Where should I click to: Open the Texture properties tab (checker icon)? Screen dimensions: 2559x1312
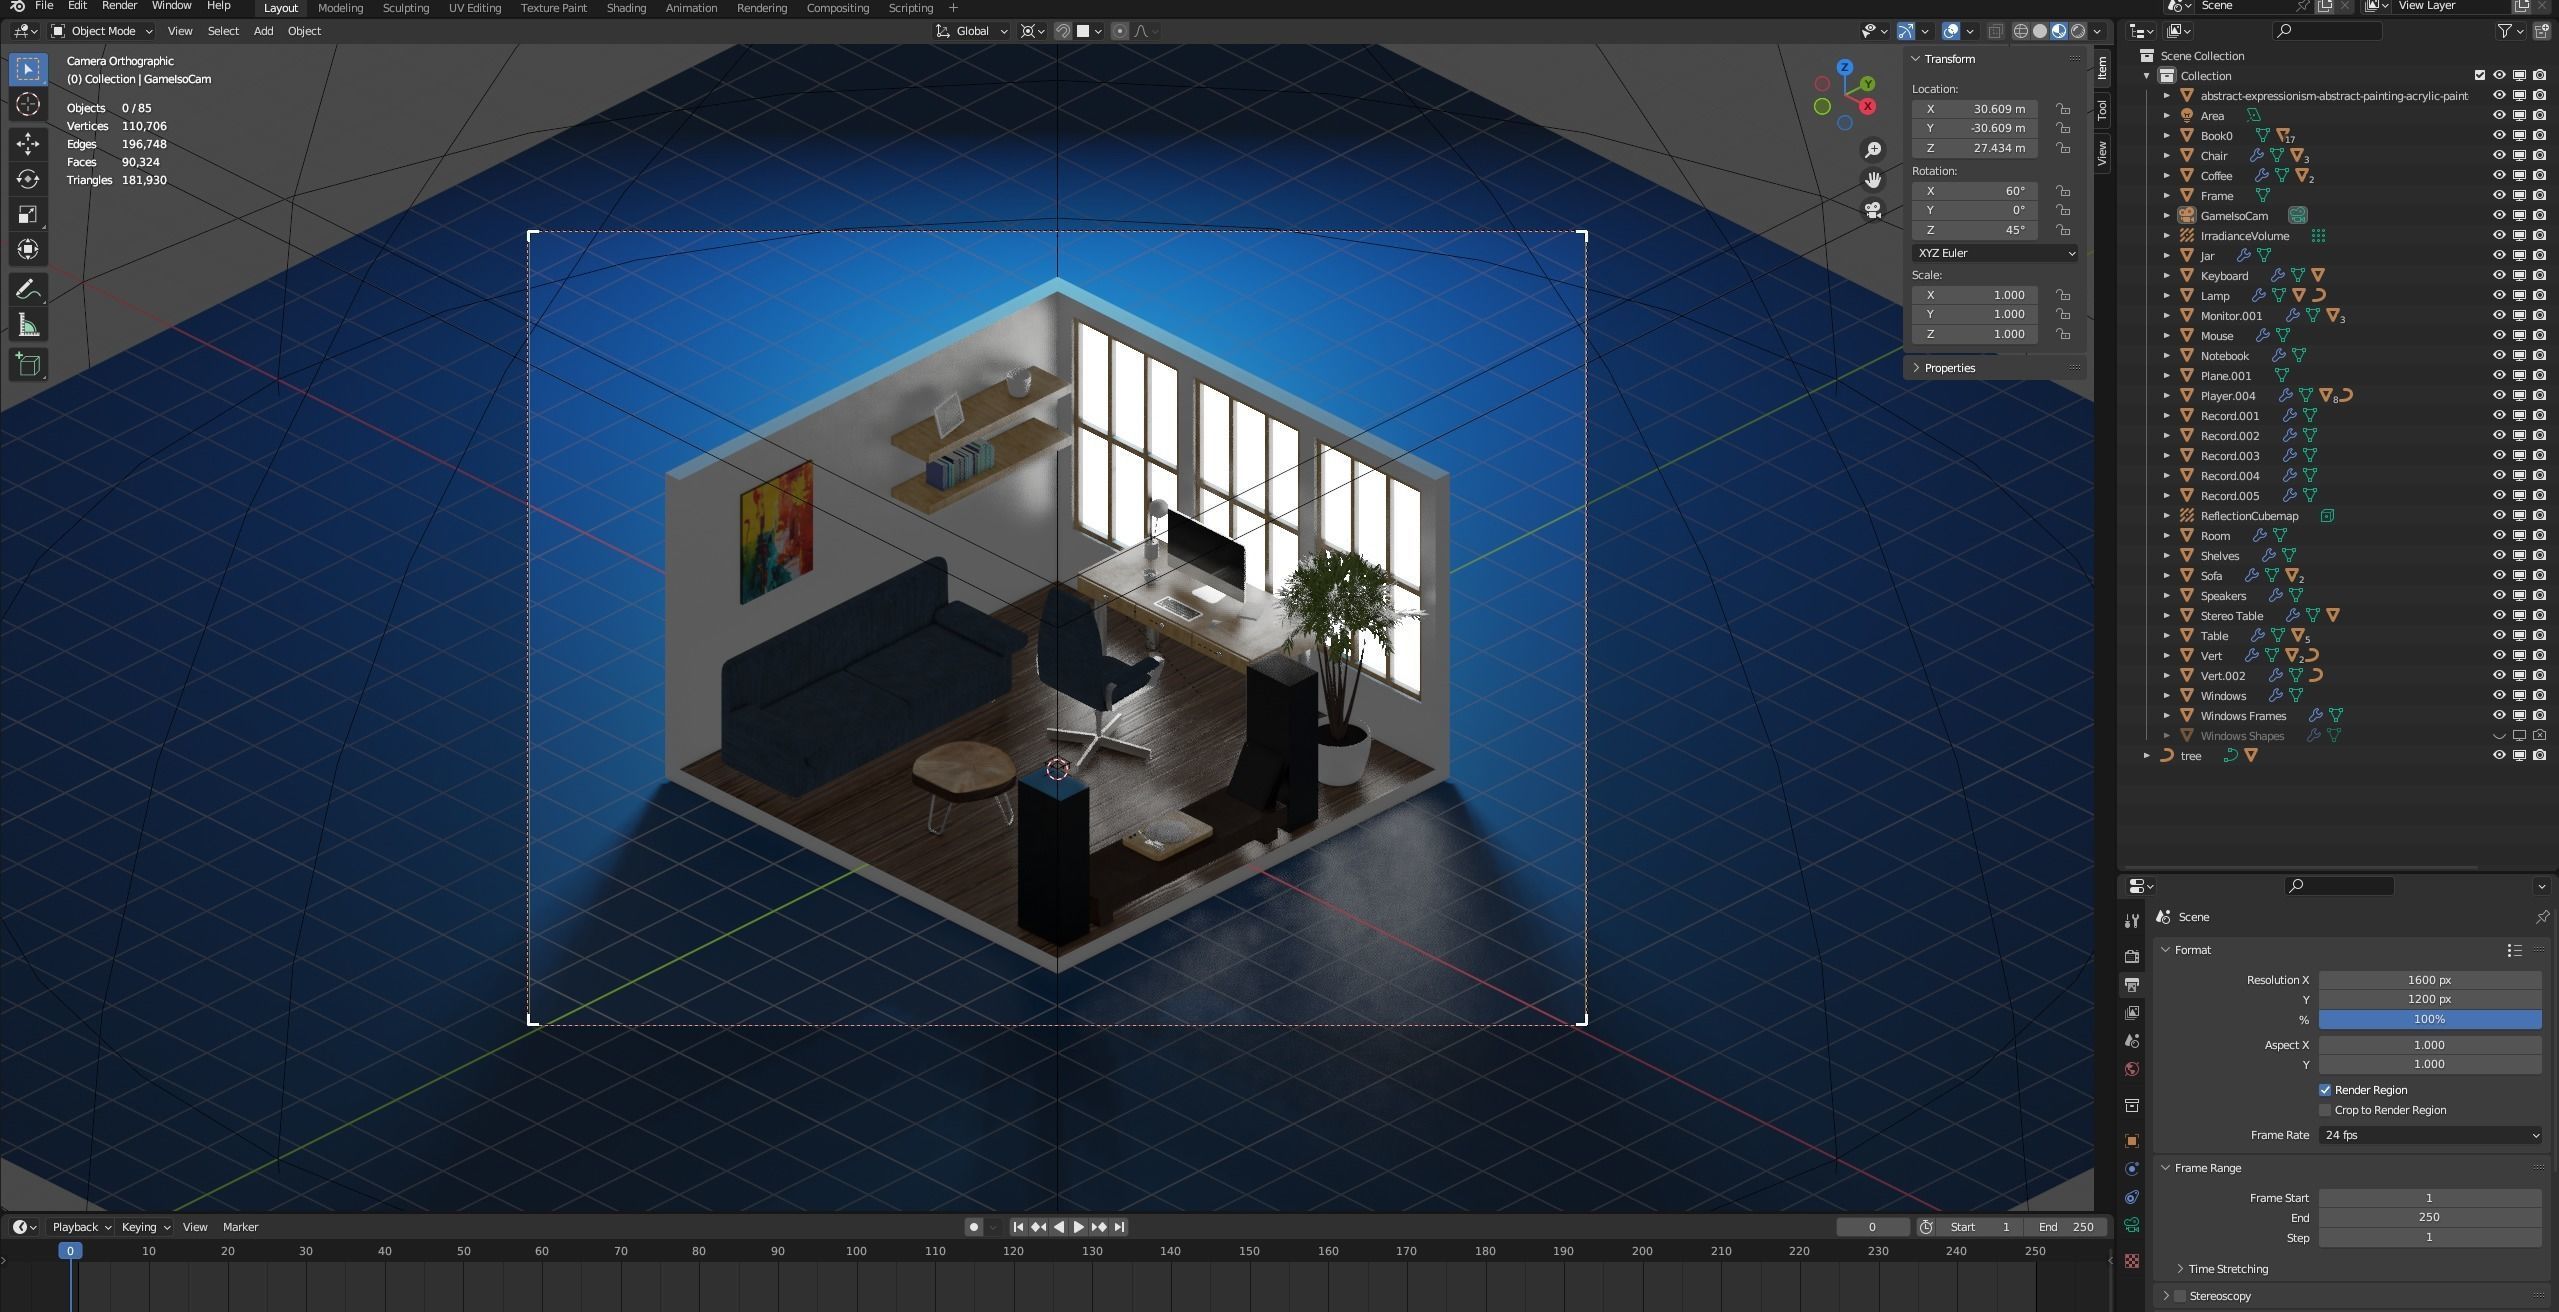[x=2132, y=1261]
